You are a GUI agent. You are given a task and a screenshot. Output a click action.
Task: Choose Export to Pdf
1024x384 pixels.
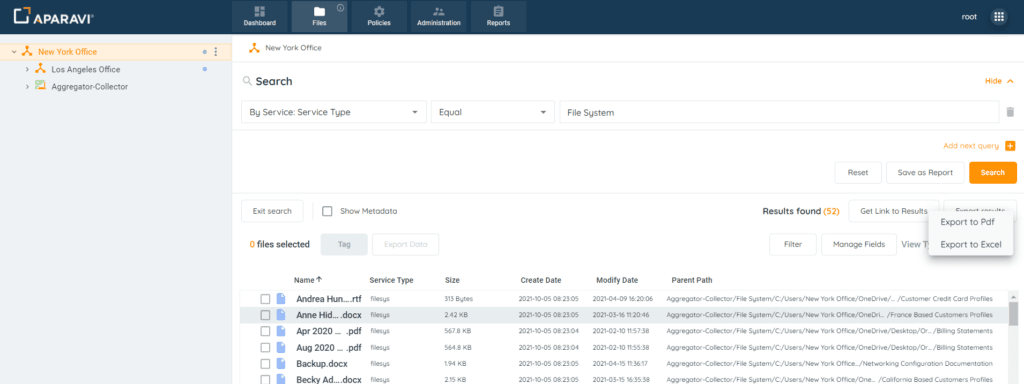(x=967, y=222)
